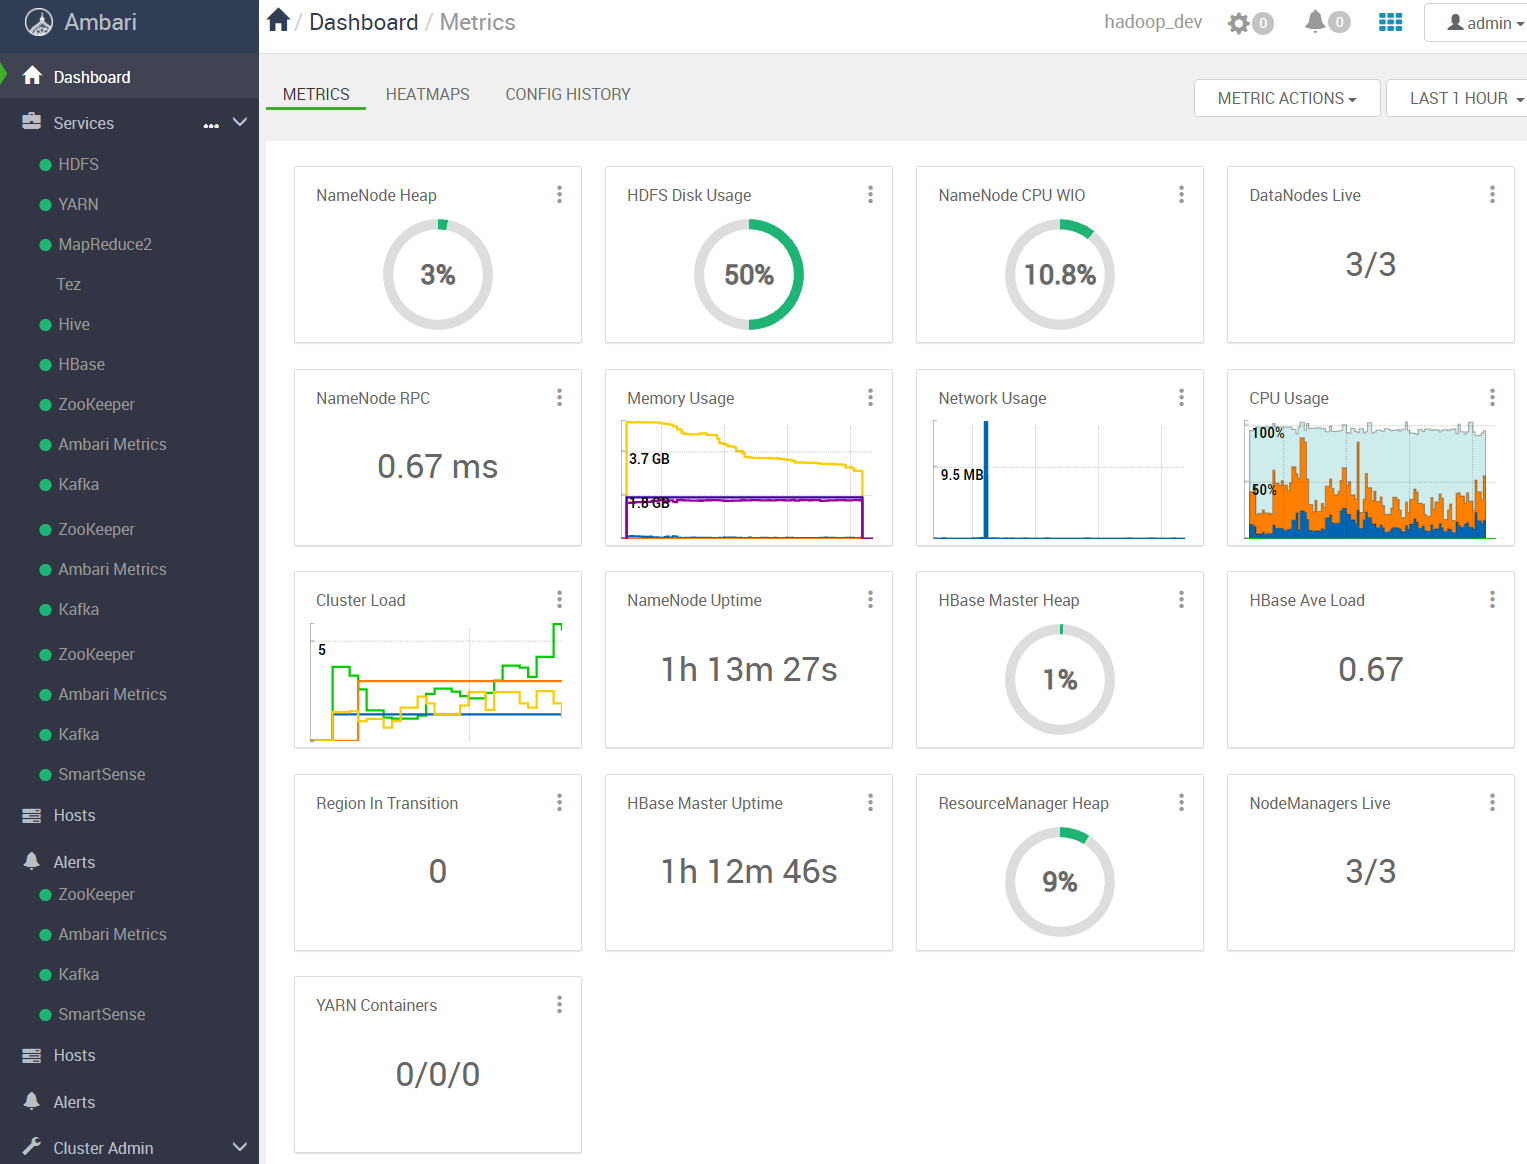
Task: Click the home breadcrumb icon
Action: coord(279,20)
